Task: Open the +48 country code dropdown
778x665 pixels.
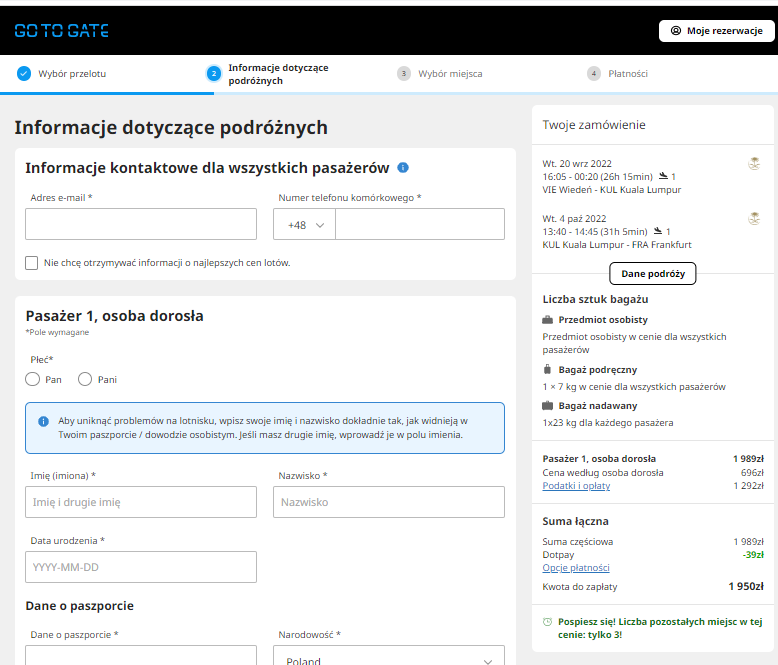Action: (304, 224)
